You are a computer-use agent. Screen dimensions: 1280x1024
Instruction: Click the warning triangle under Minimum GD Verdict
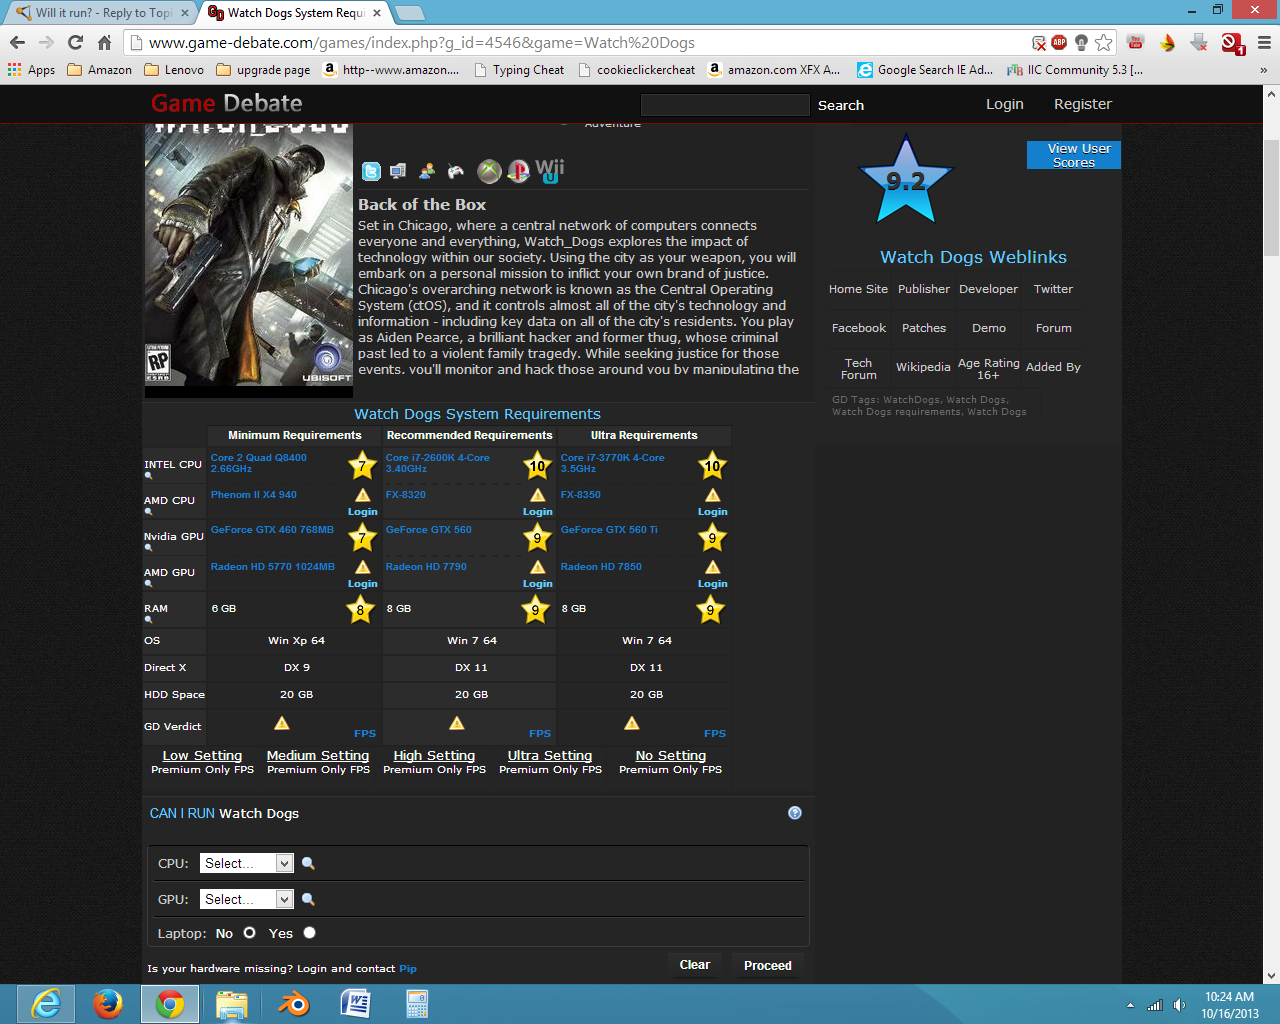[x=282, y=723]
